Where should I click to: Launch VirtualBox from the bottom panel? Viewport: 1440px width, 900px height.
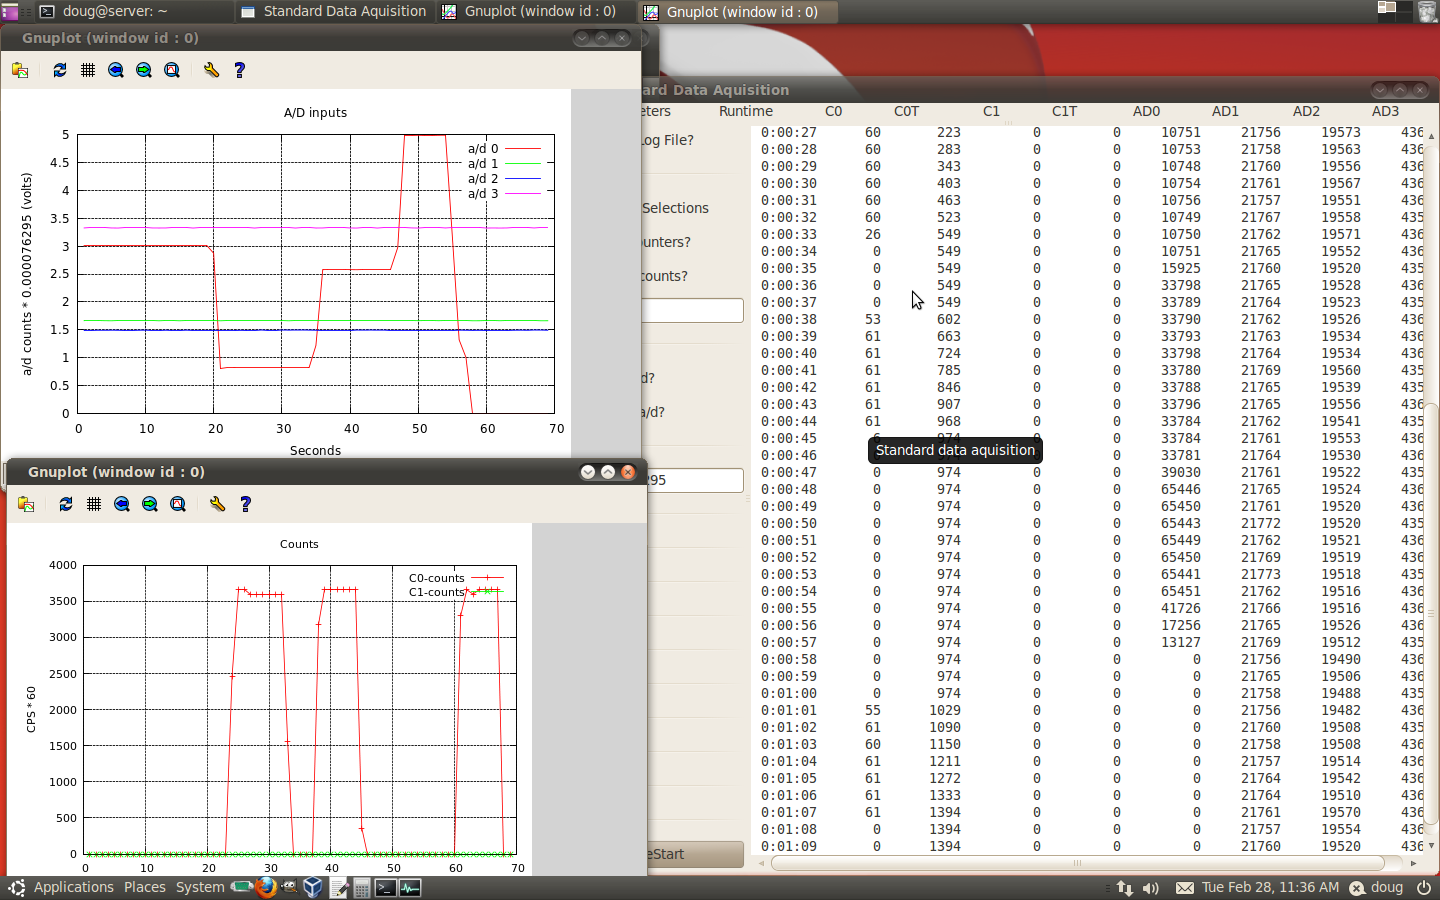tap(313, 887)
